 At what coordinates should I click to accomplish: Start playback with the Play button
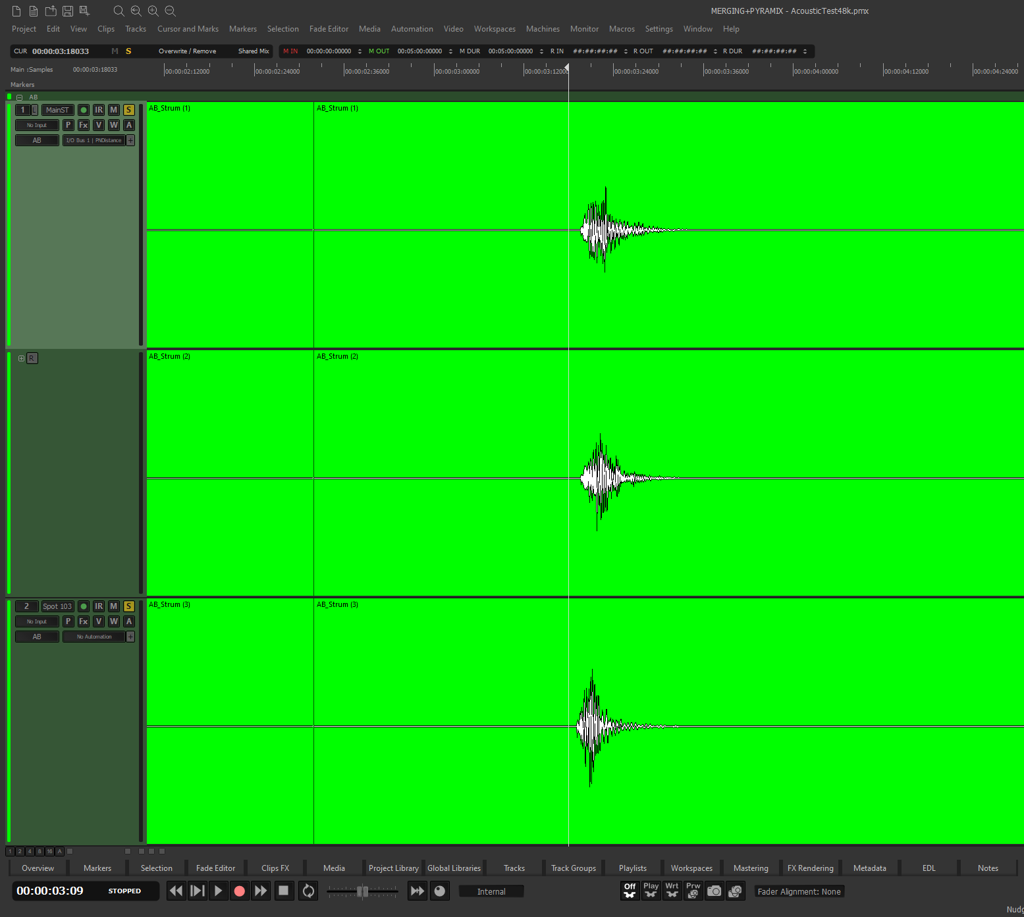coord(218,891)
